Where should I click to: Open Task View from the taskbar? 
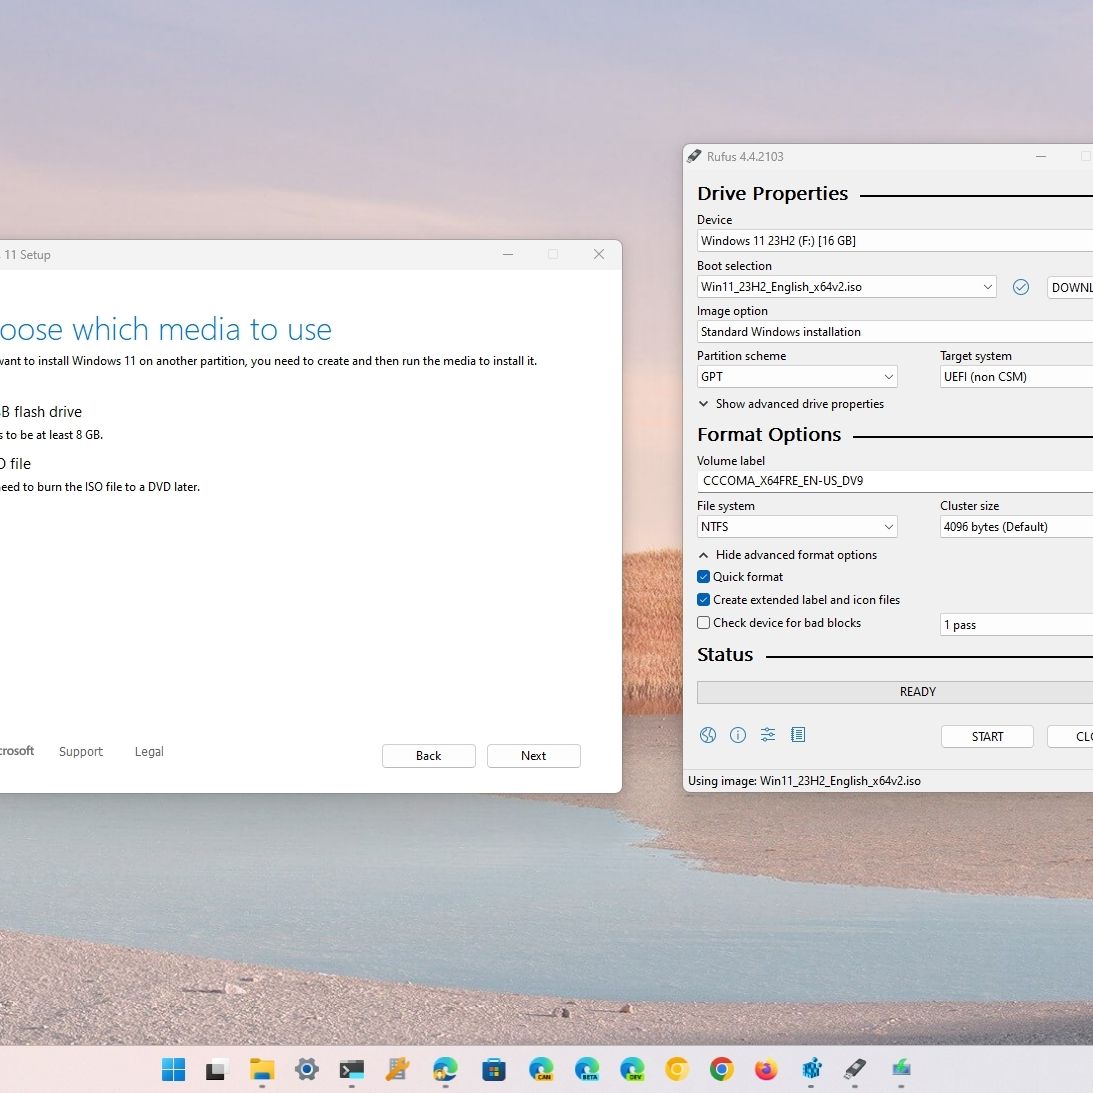217,1069
